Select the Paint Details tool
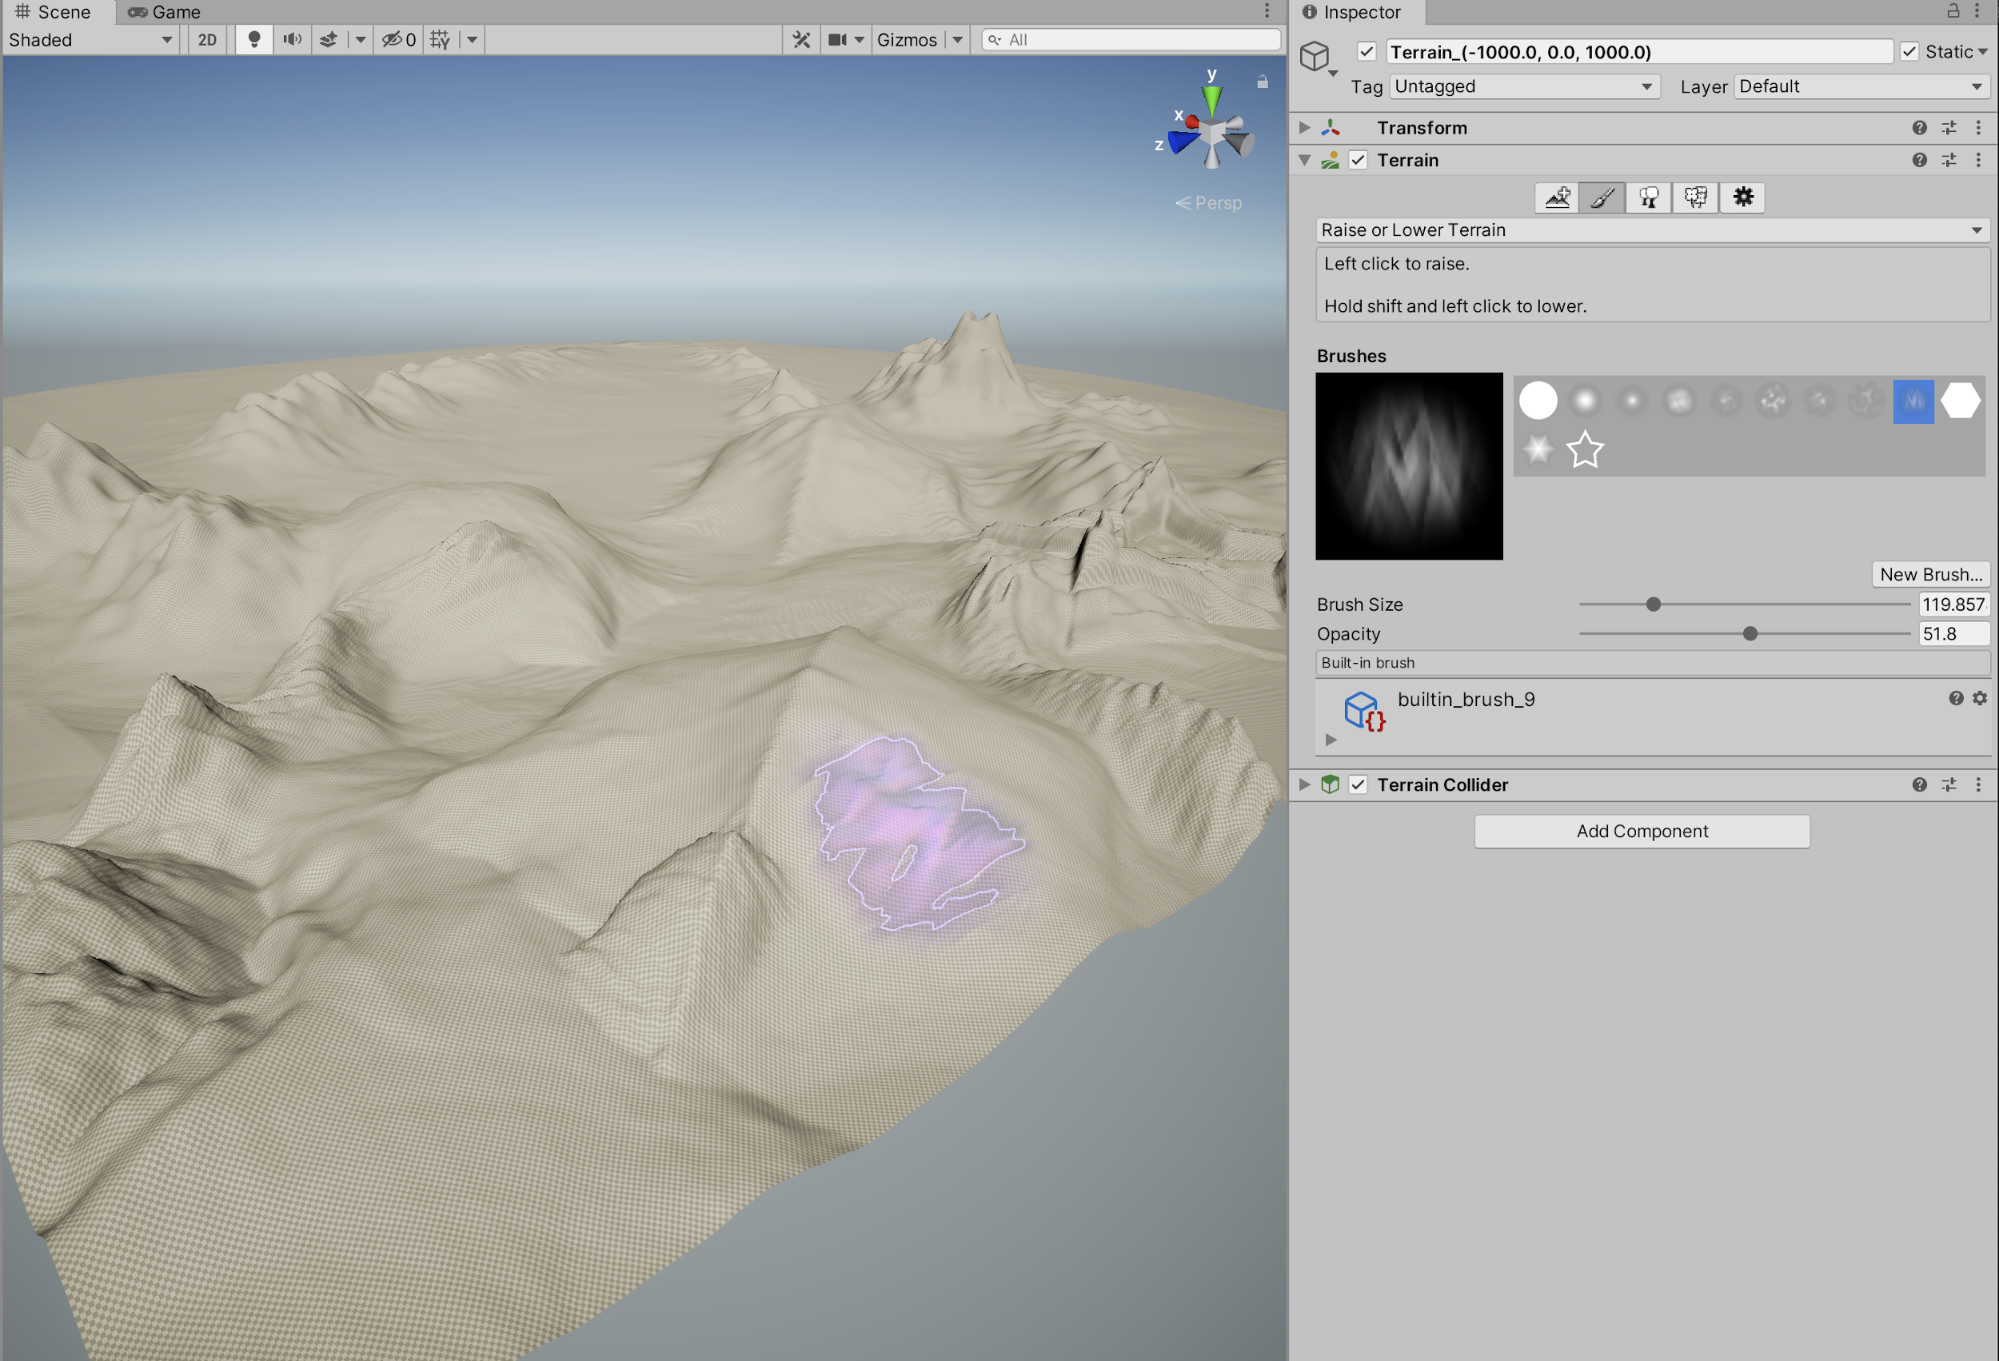The height and width of the screenshot is (1361, 1999). pyautogui.click(x=1696, y=197)
